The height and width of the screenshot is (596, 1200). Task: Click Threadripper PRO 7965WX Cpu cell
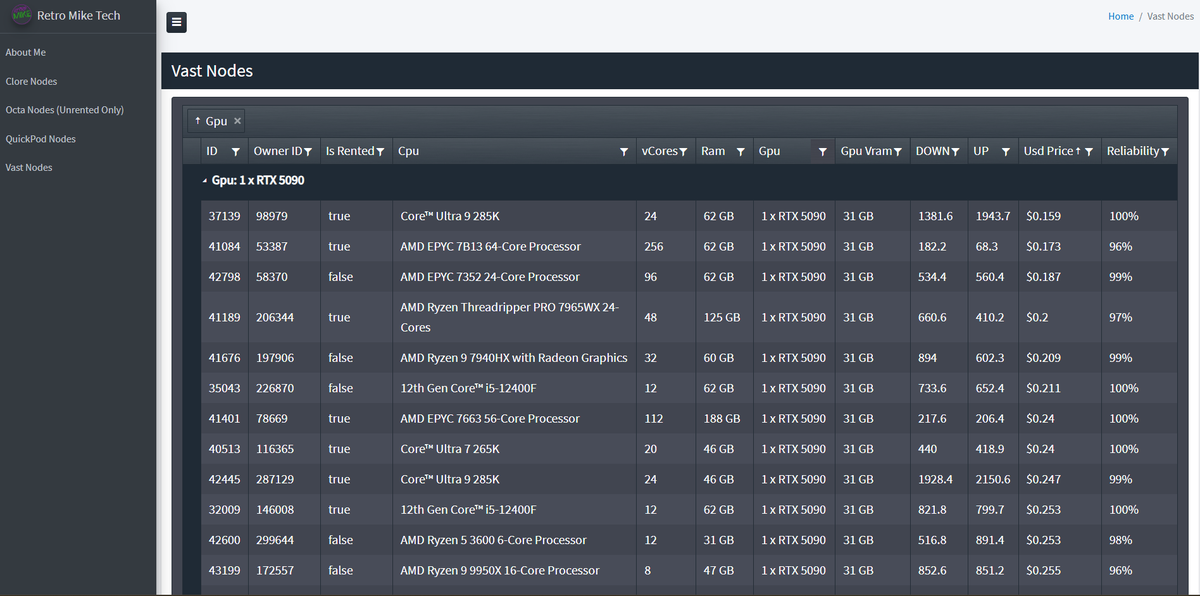pos(515,317)
